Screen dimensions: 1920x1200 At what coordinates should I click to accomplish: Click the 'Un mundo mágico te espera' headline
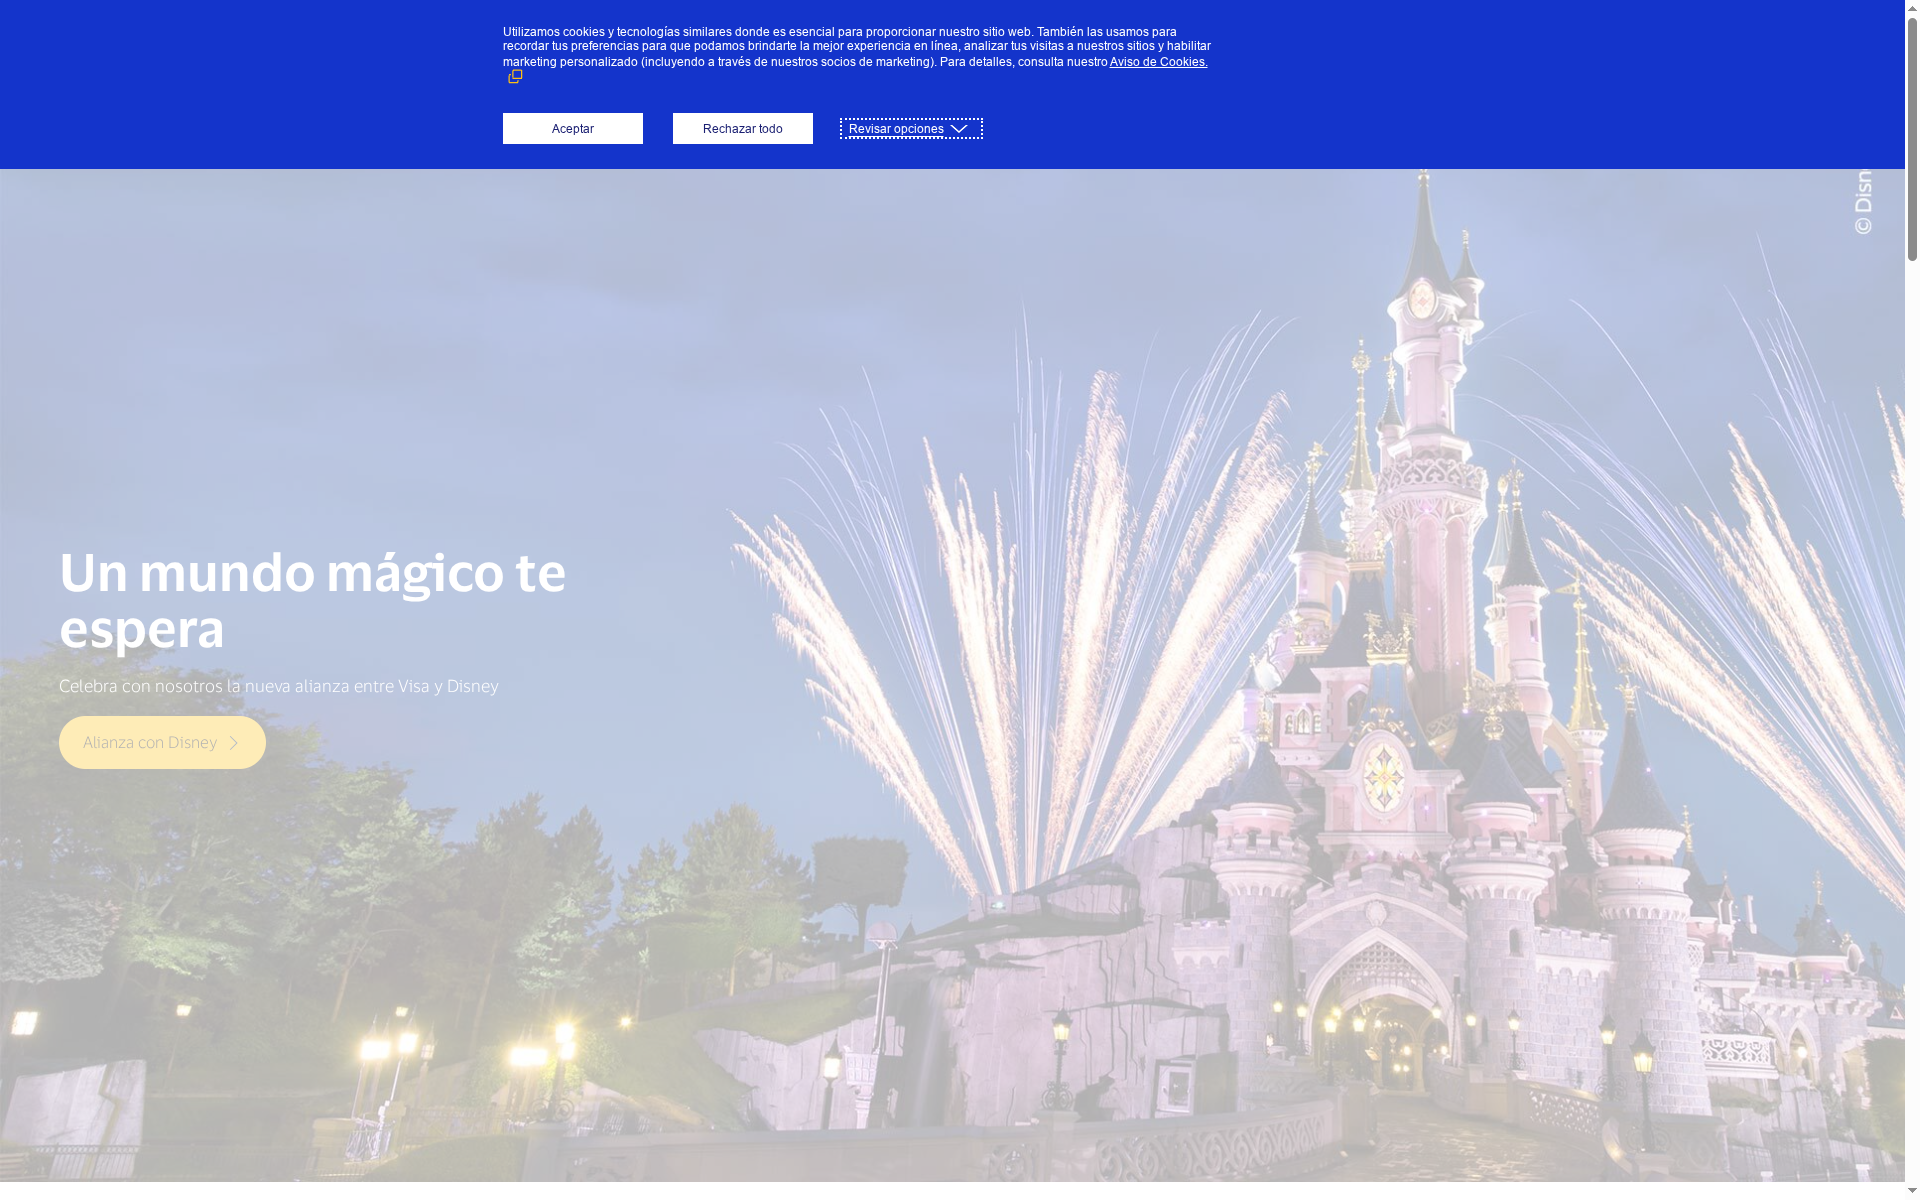(312, 599)
